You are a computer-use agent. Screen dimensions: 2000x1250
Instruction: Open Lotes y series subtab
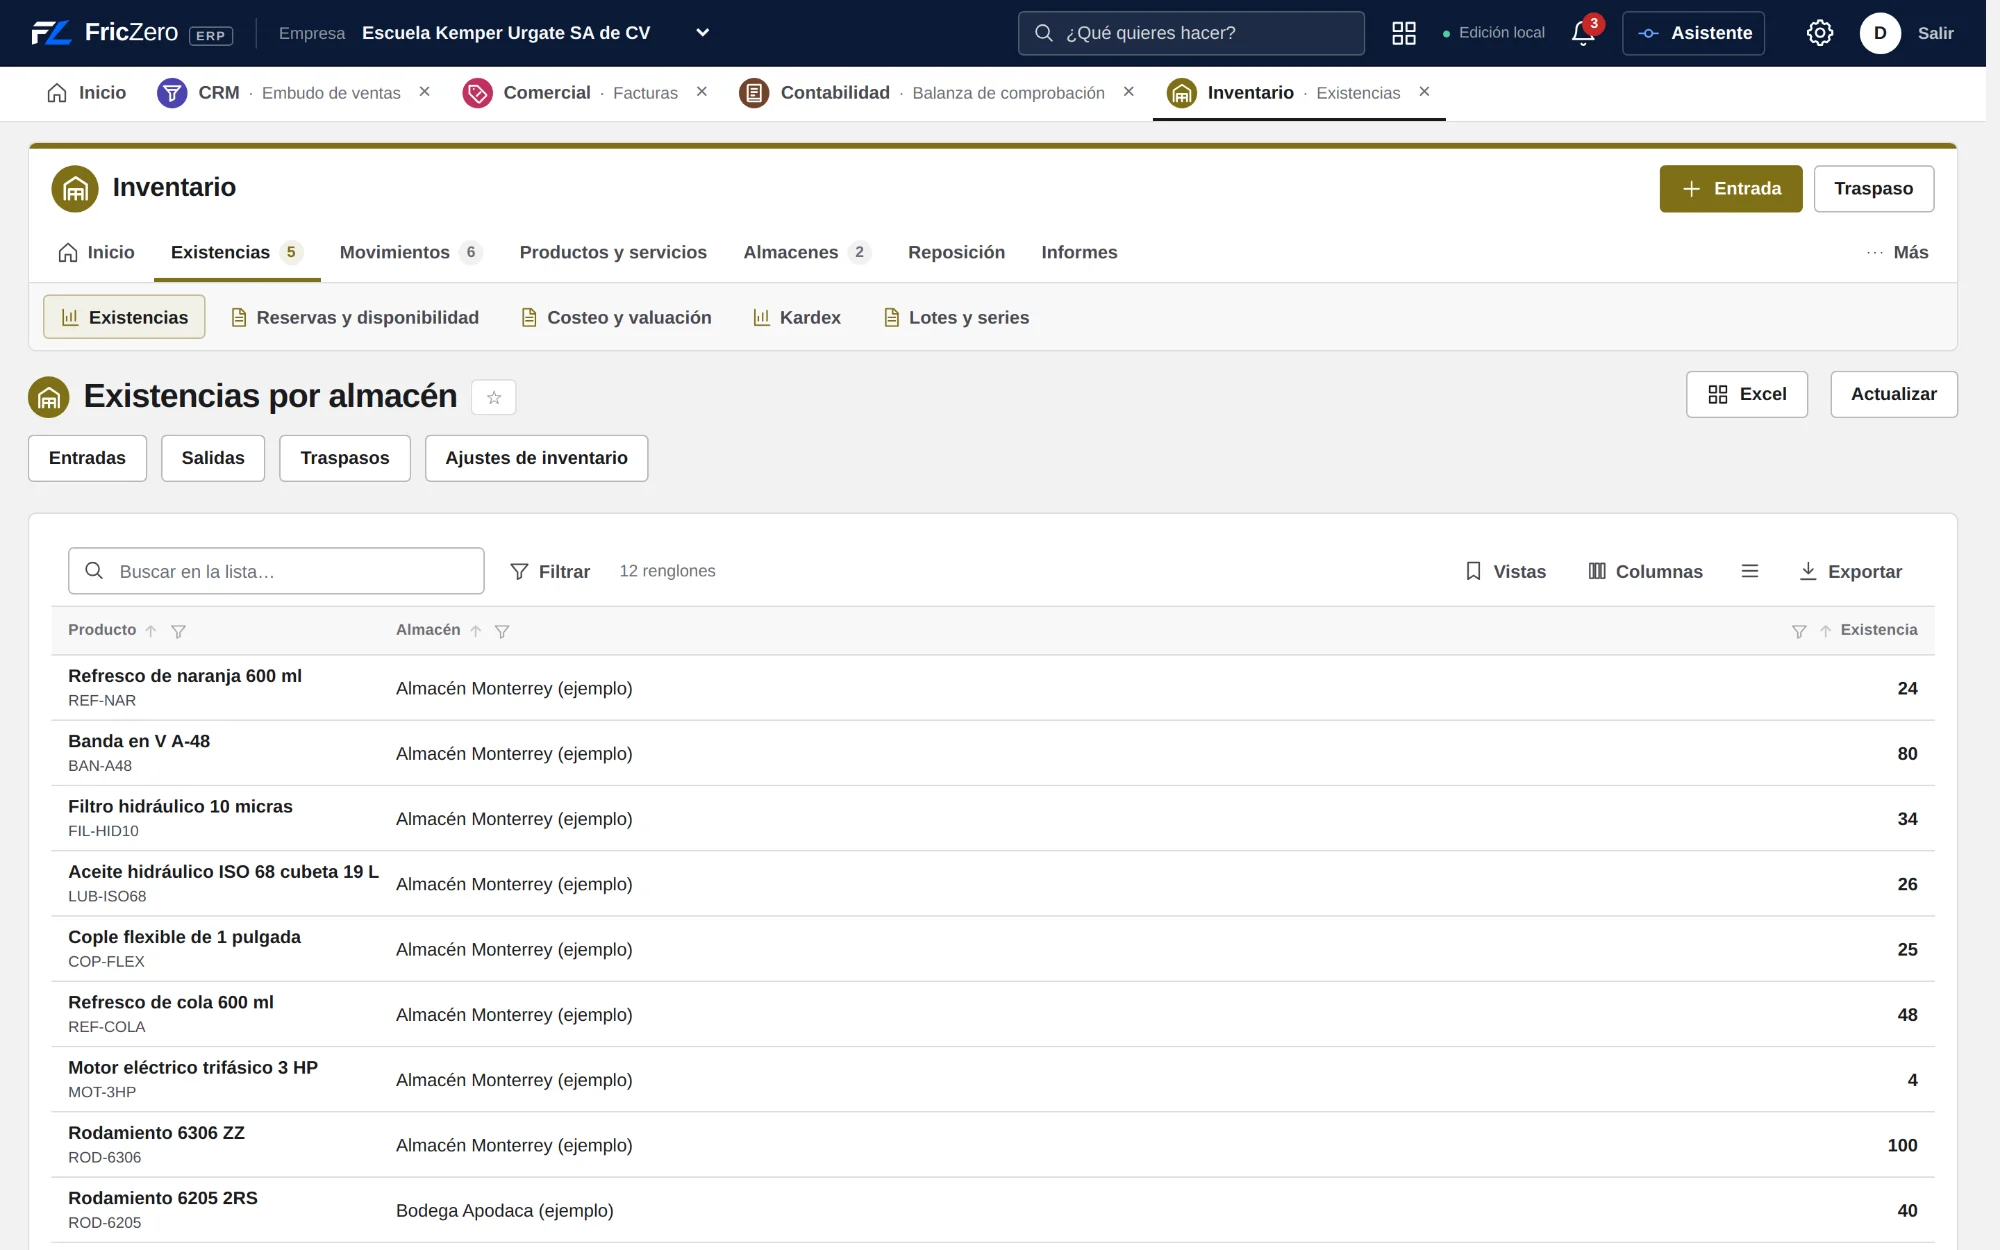click(957, 317)
